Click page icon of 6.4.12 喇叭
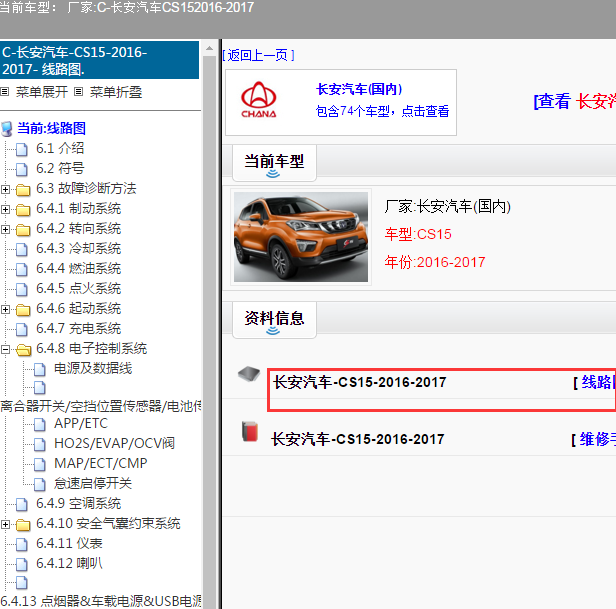Viewport: 616px width, 609px height. tap(22, 565)
